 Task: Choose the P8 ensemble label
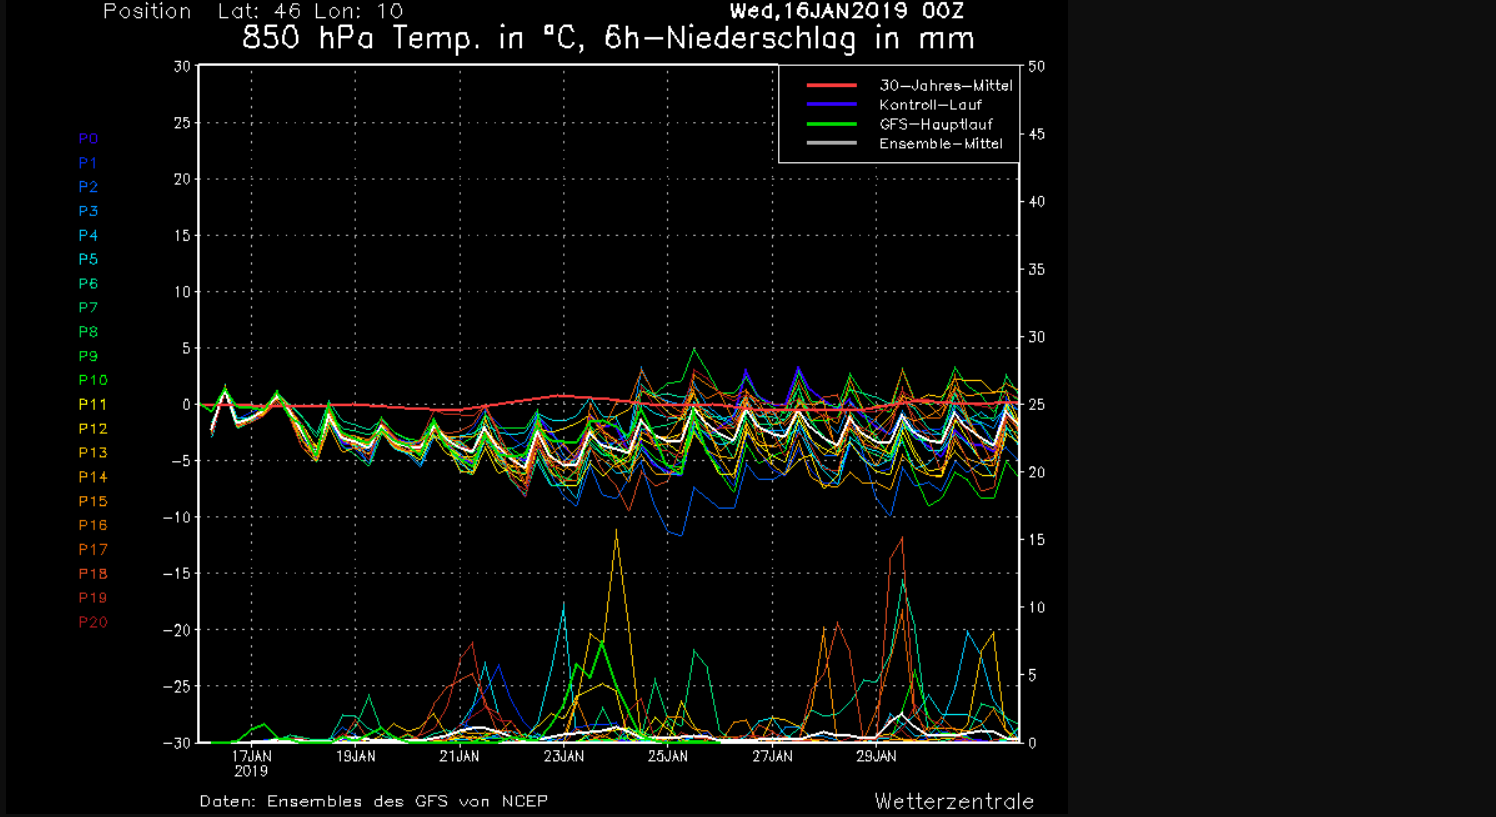[x=88, y=332]
